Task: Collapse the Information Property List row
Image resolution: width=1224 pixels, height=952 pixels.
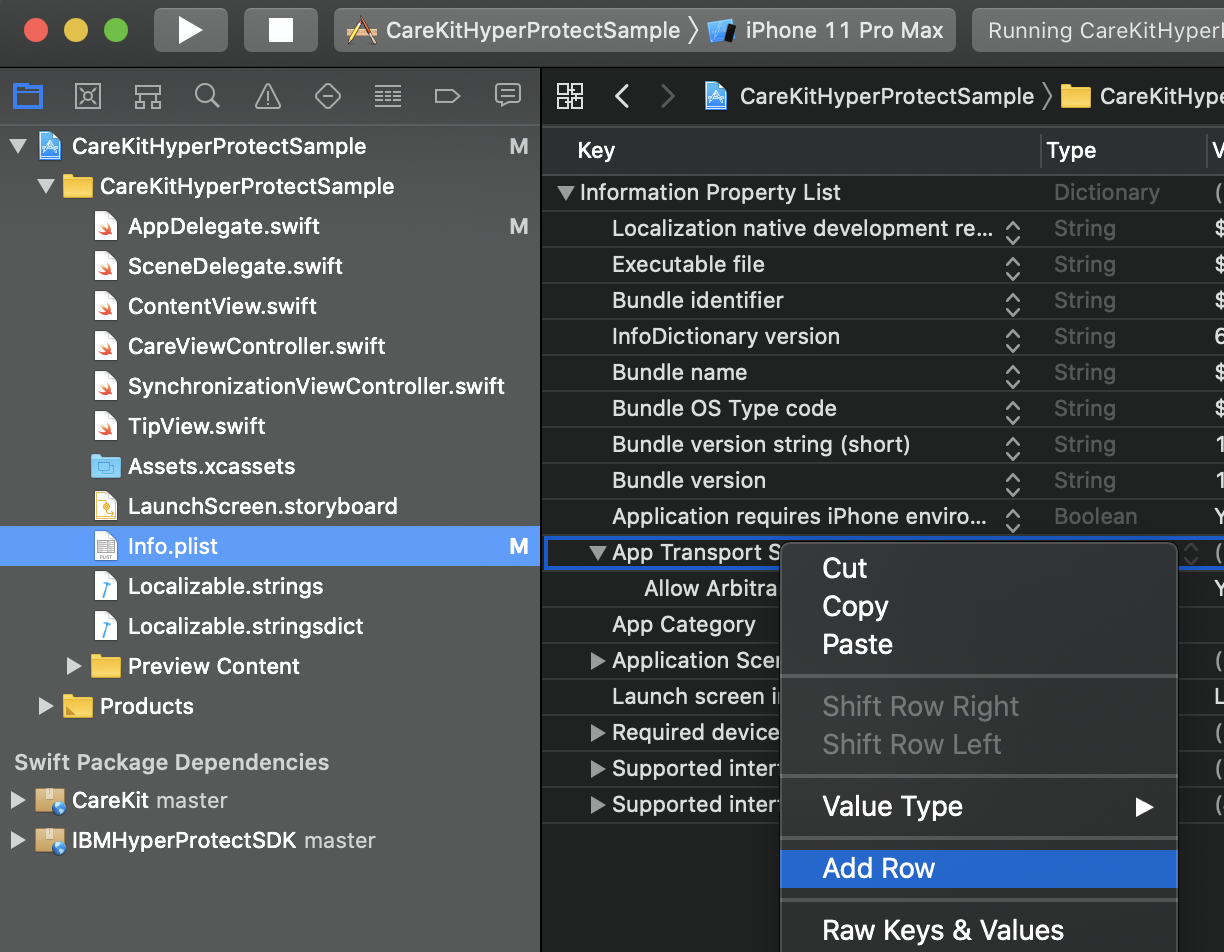Action: click(567, 192)
